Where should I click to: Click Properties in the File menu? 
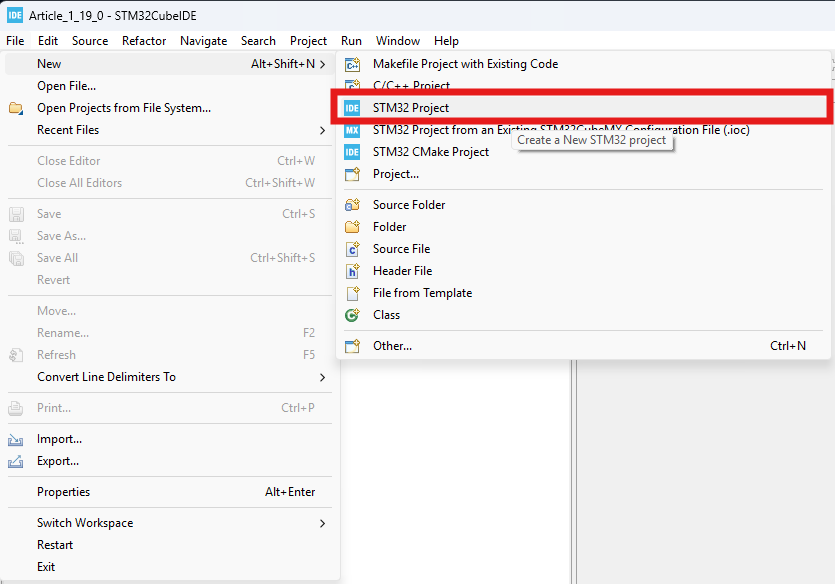(x=63, y=492)
